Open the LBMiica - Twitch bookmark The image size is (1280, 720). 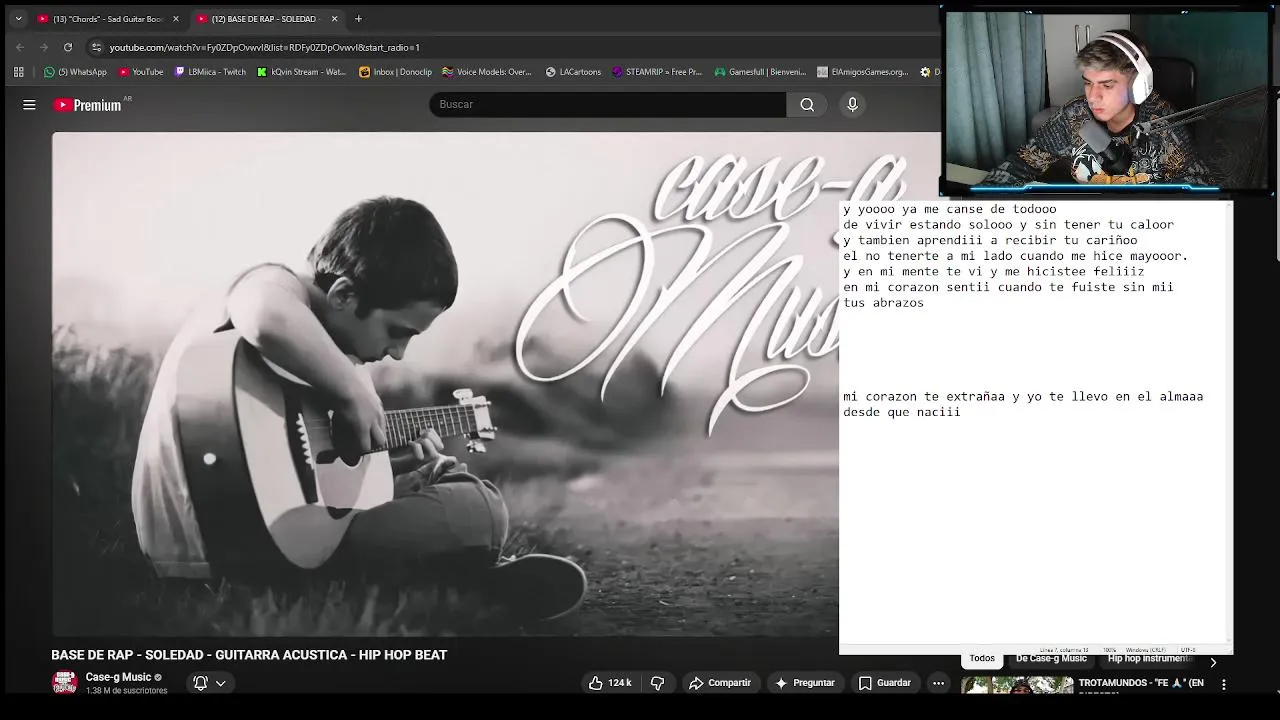pos(210,72)
